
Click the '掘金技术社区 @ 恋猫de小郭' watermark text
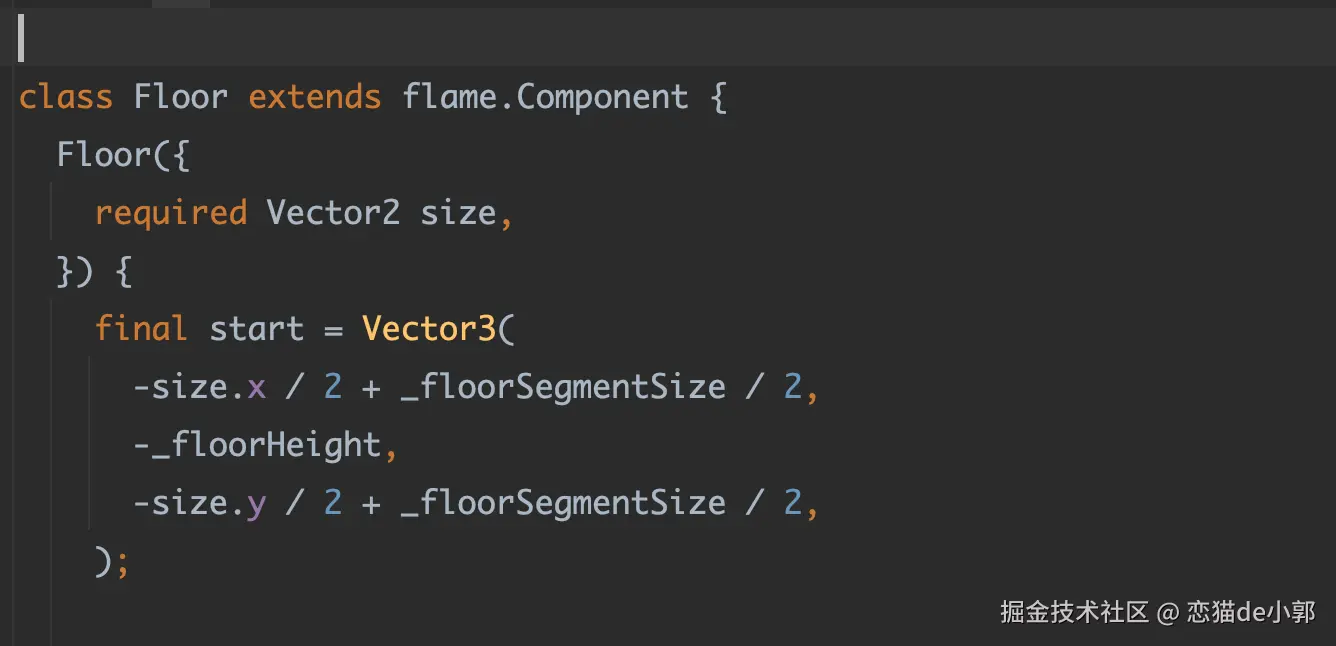tap(1158, 612)
